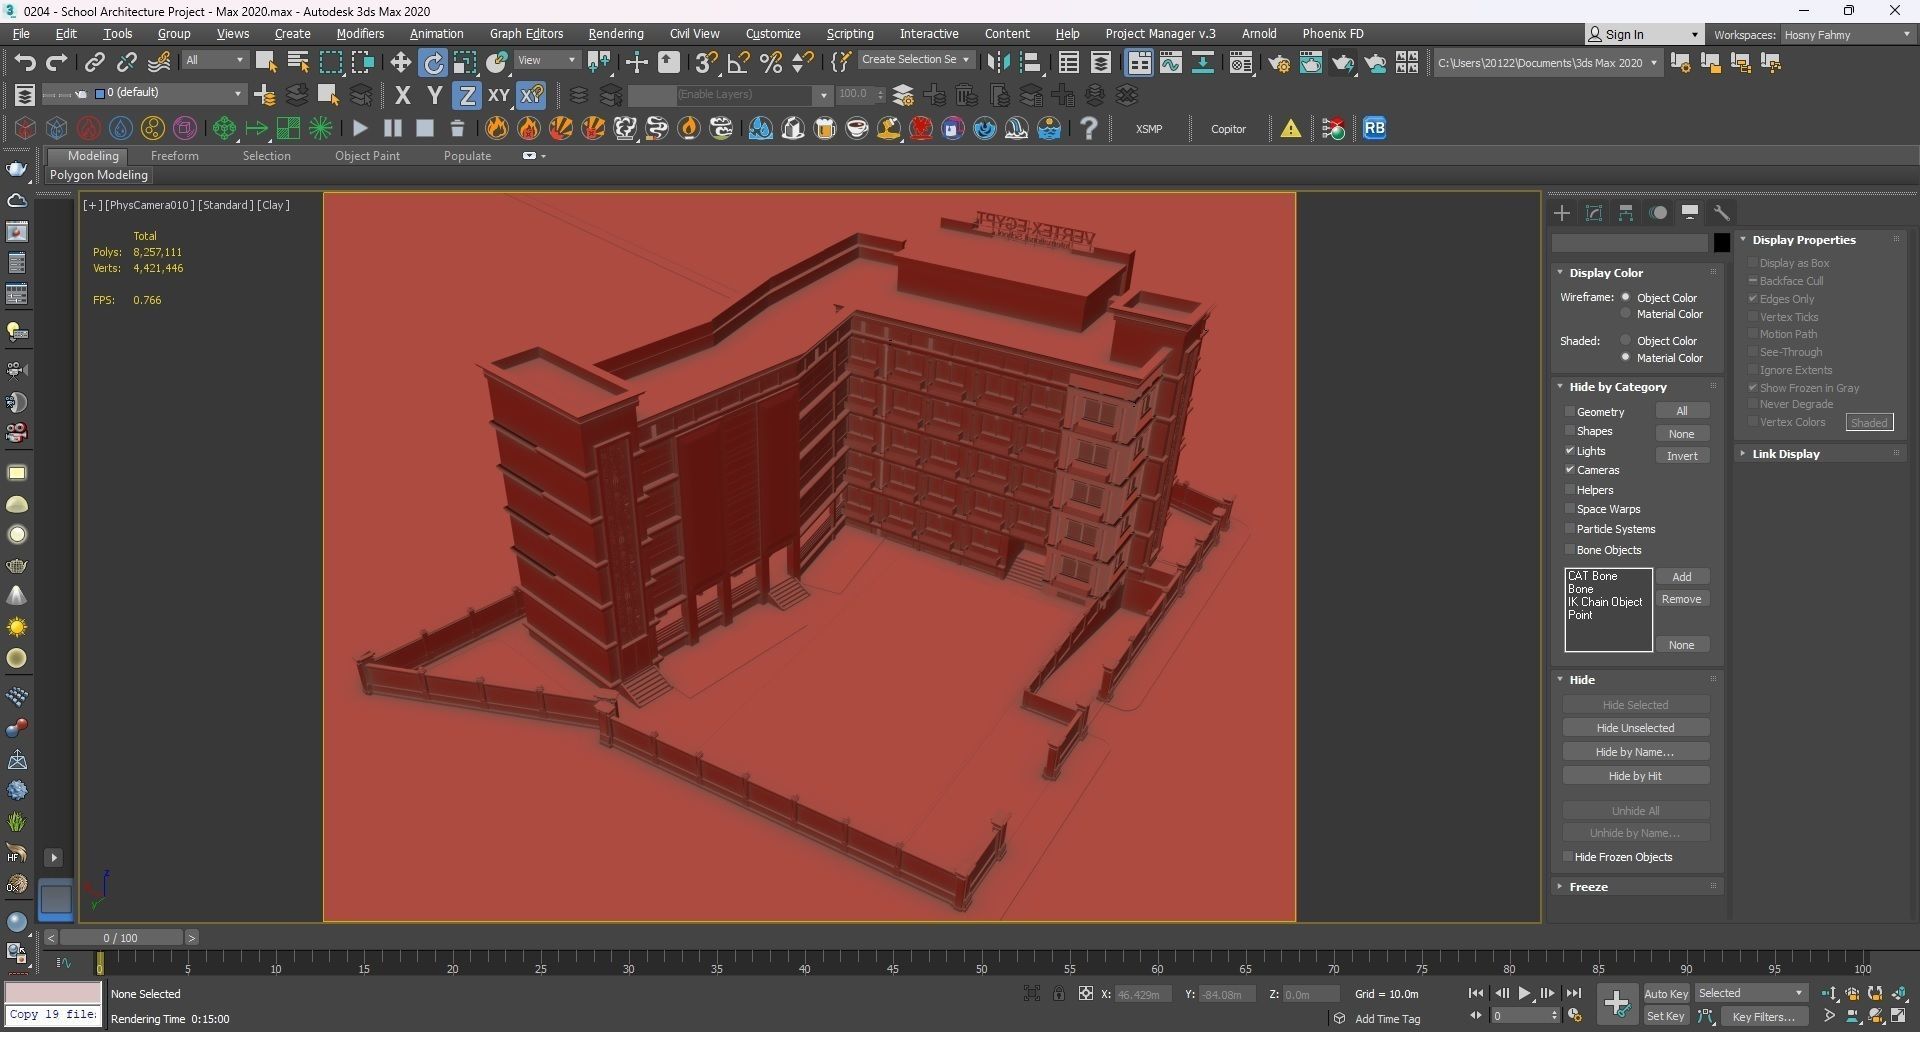Switch to the Object Paint ribbon tab

pos(367,156)
